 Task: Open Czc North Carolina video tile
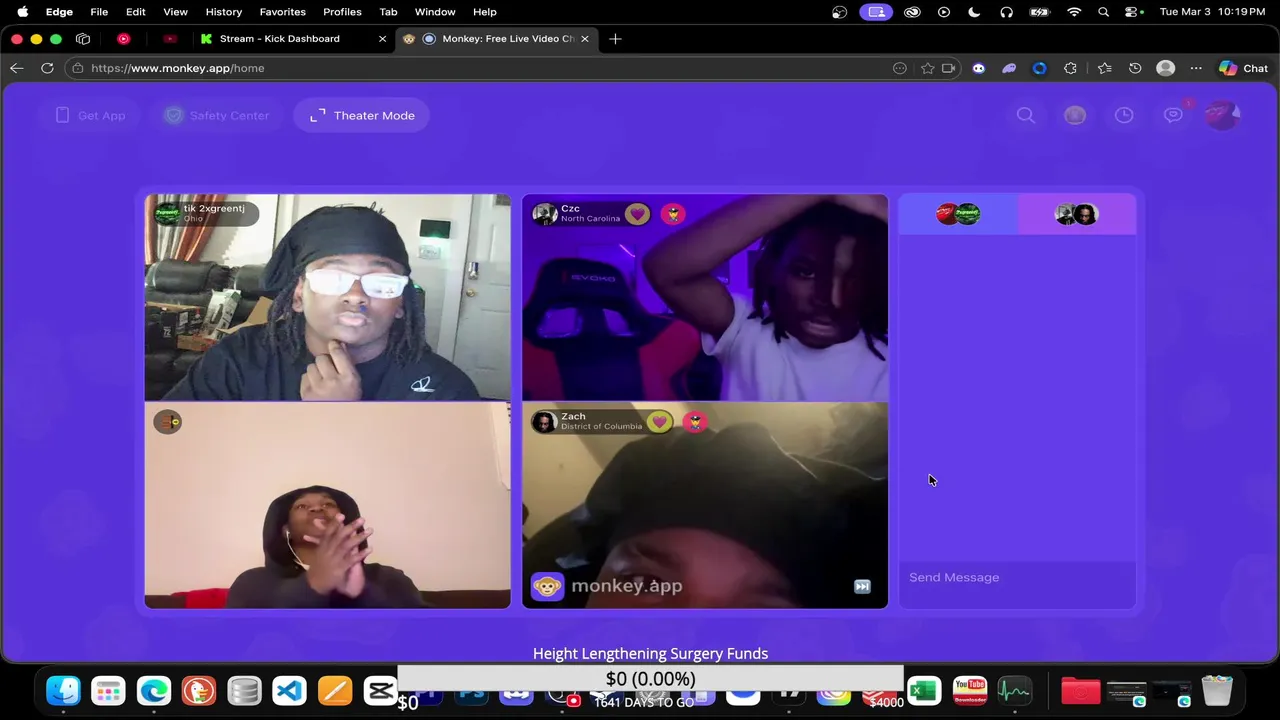705,298
